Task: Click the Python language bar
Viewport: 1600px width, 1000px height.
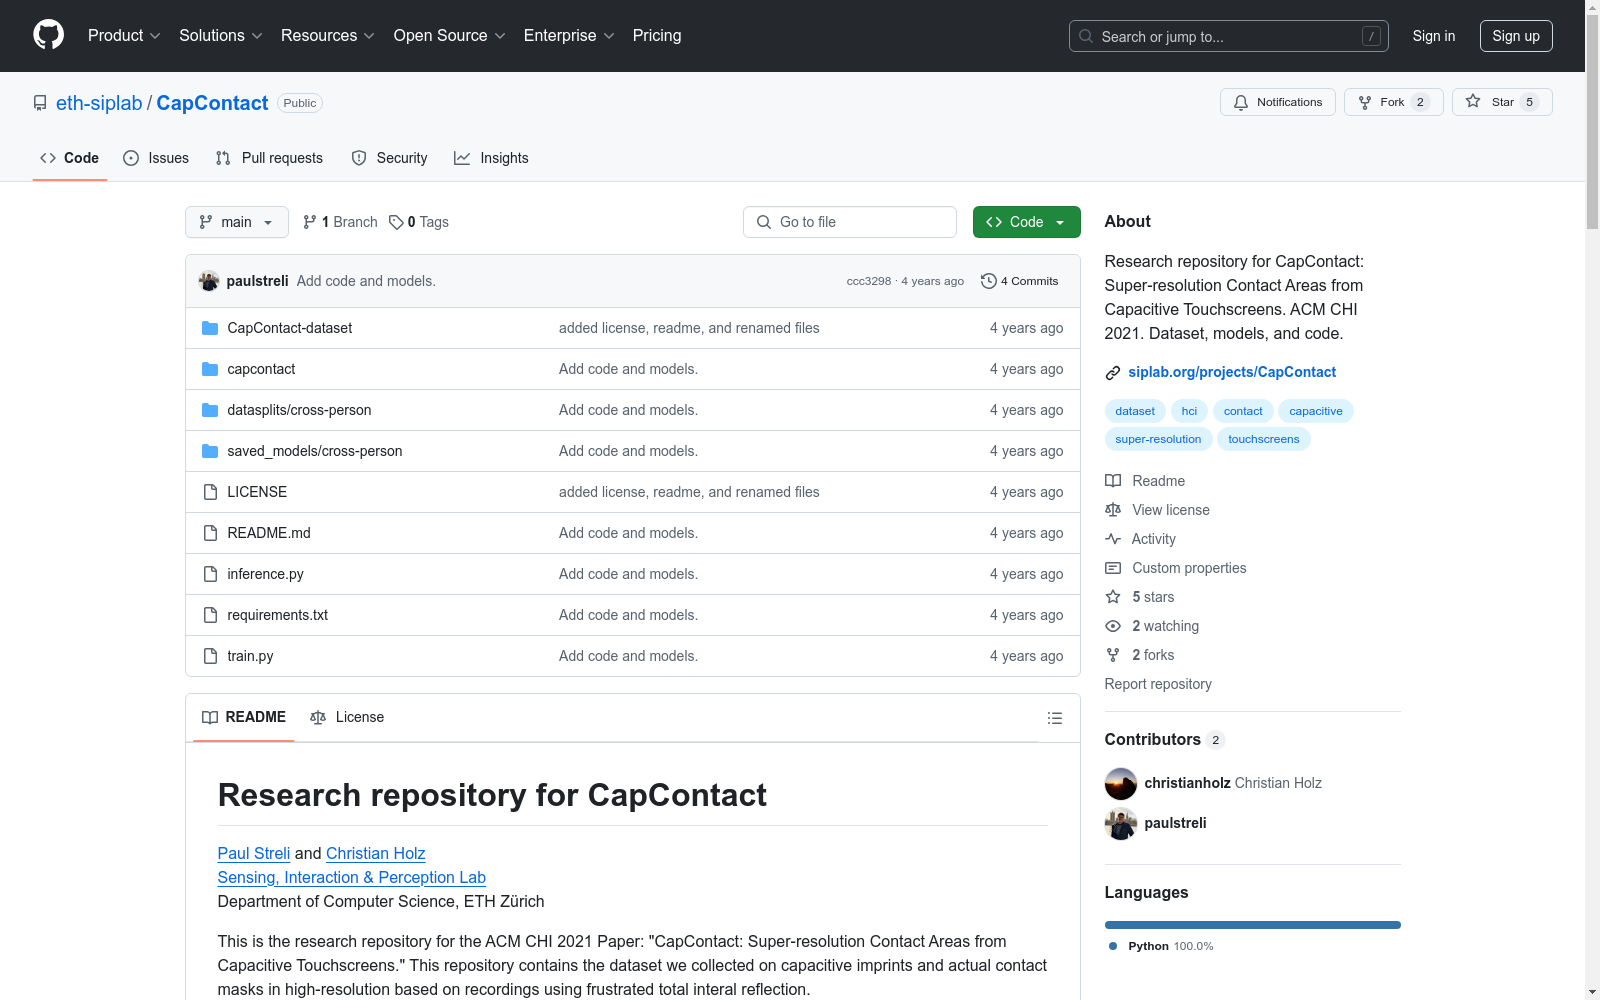Action: tap(1253, 925)
